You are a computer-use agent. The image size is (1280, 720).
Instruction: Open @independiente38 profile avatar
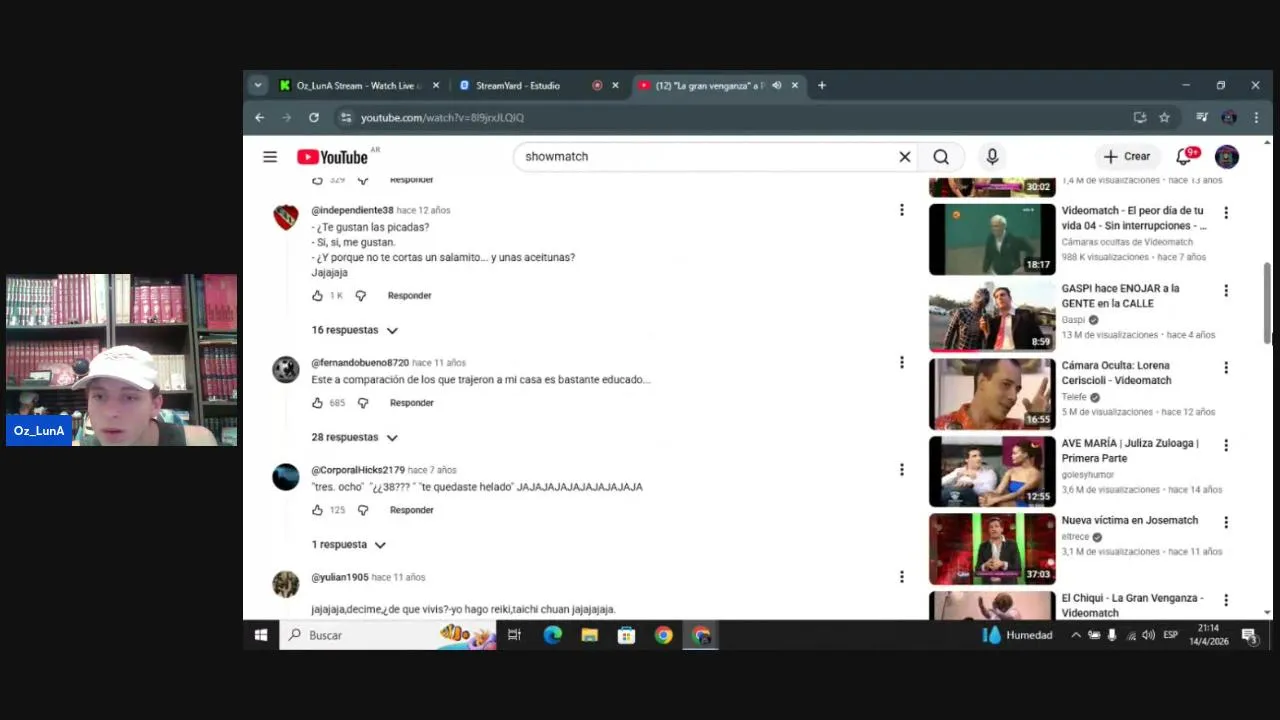pyautogui.click(x=286, y=217)
